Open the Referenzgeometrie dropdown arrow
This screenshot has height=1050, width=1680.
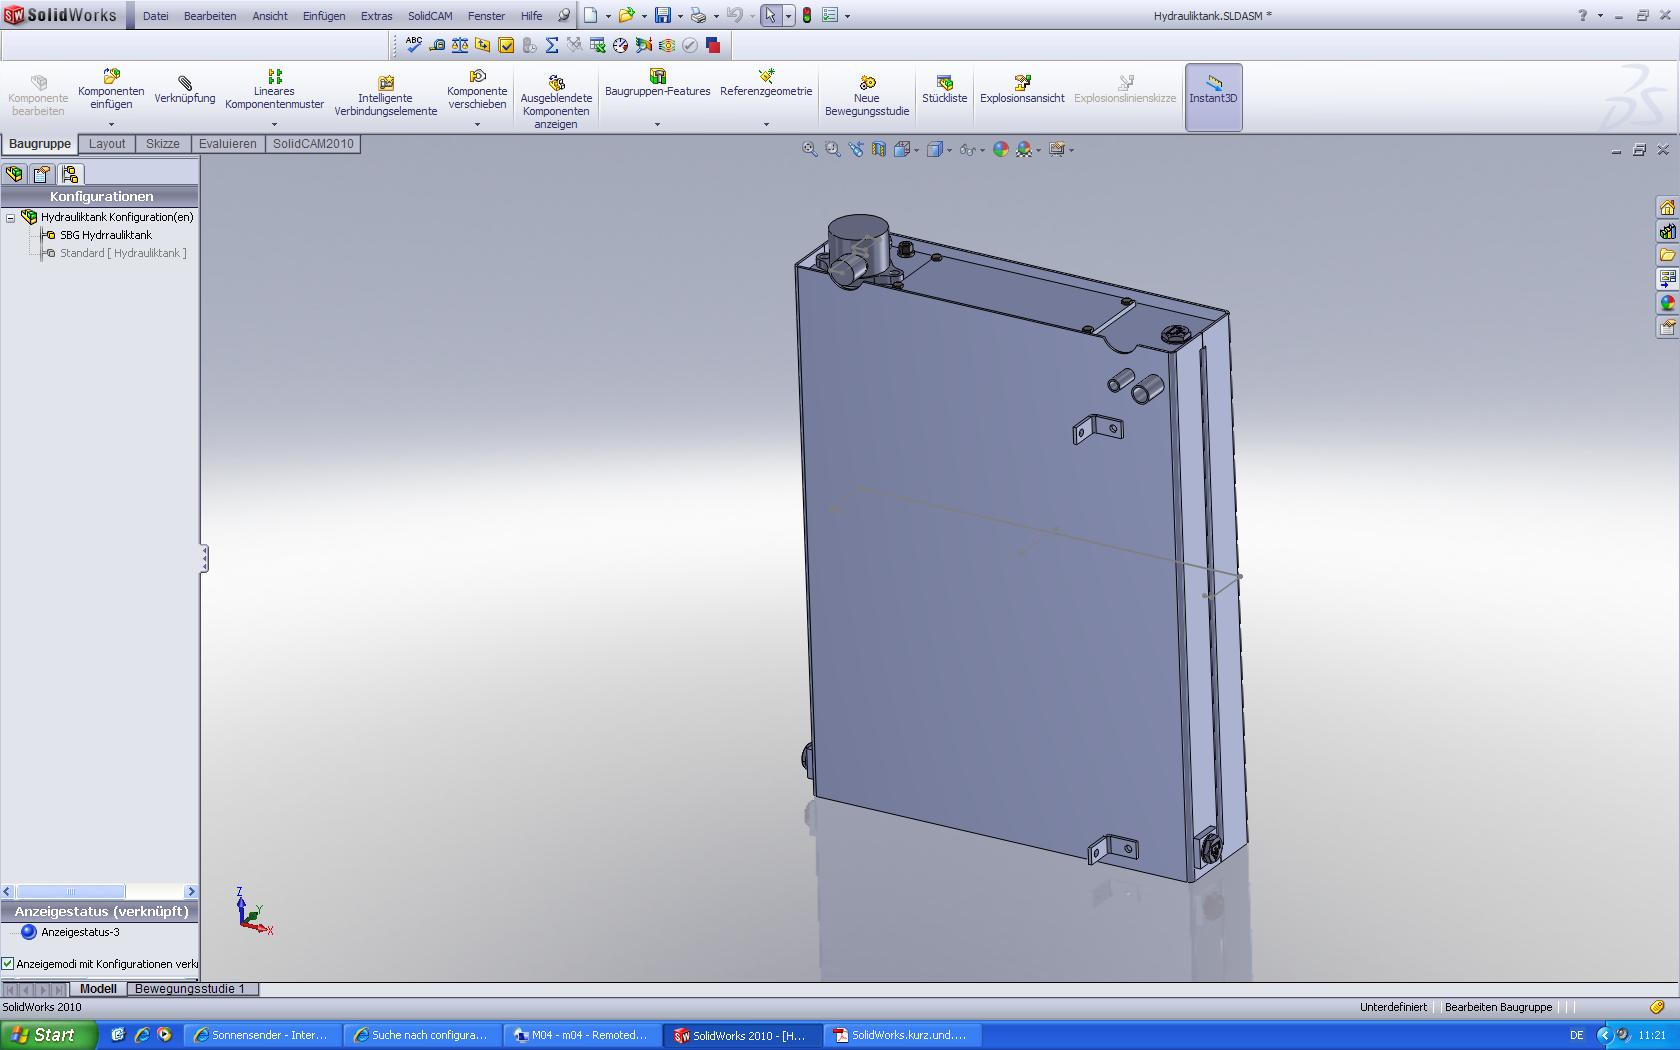(766, 125)
